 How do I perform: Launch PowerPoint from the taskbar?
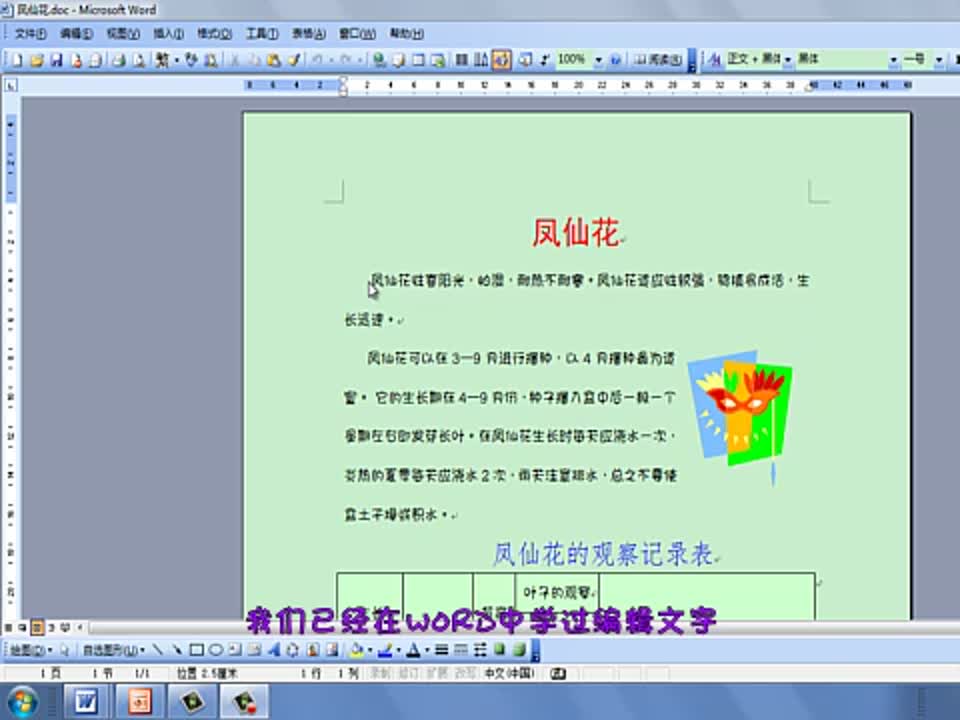141,701
